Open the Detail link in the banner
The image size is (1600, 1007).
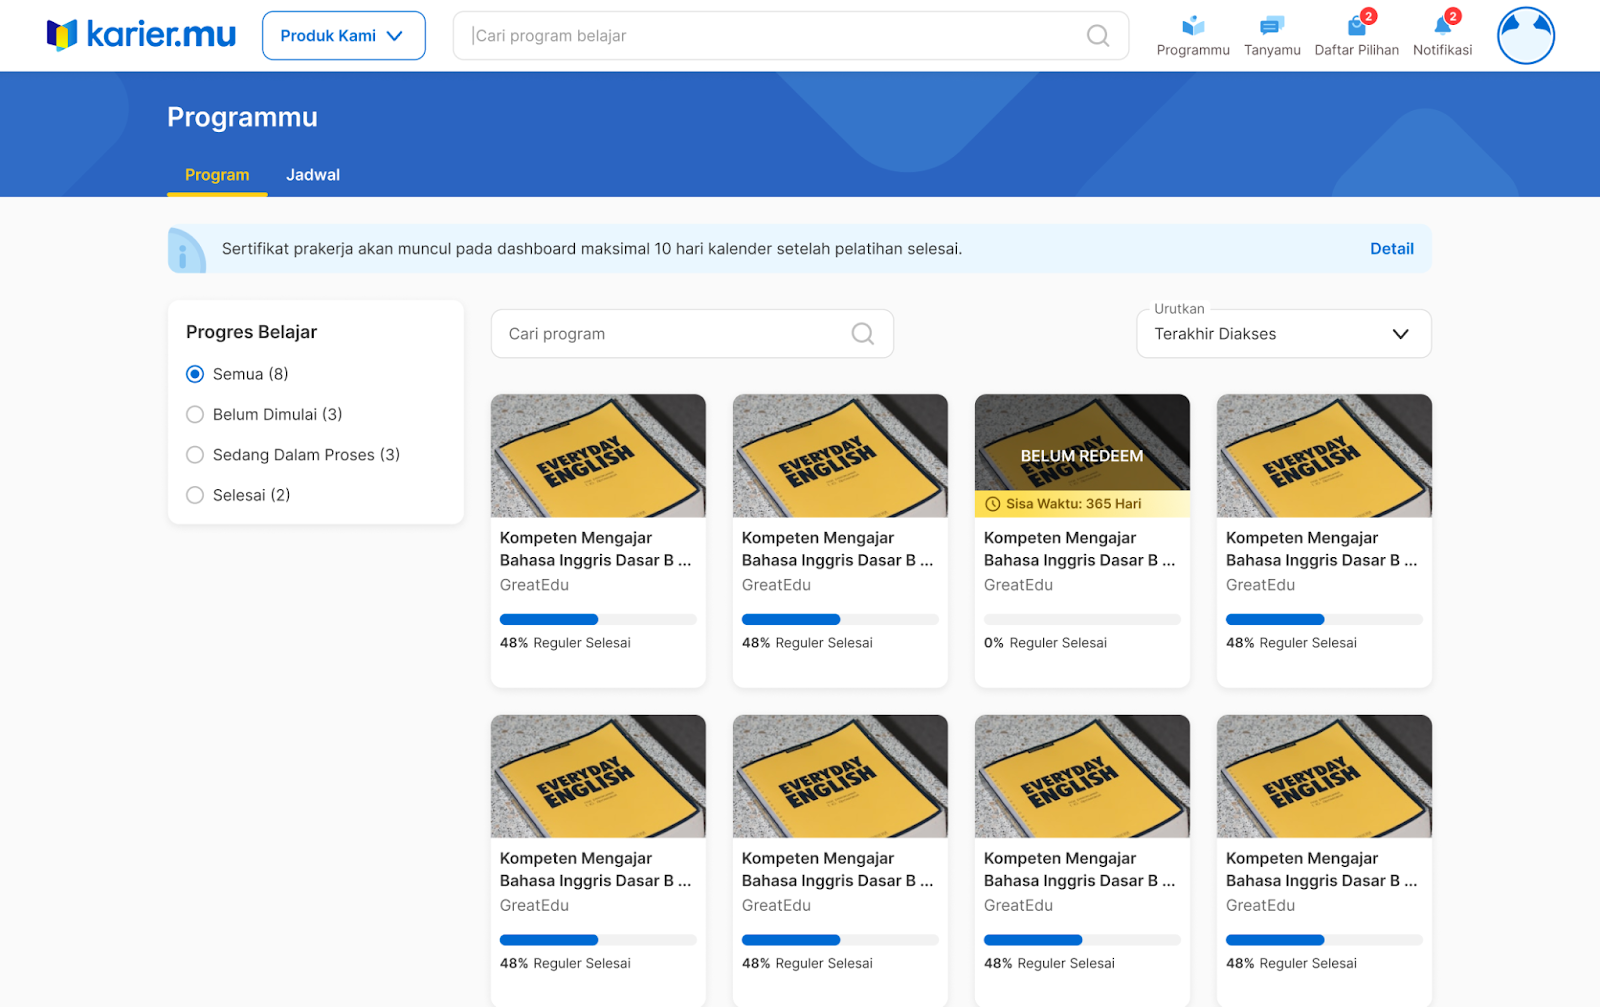1391,249
